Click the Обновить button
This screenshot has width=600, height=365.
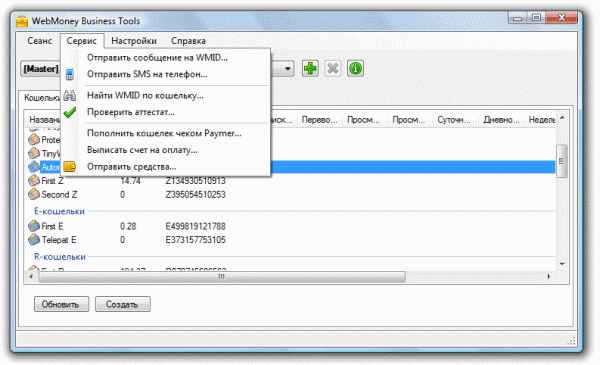point(61,304)
